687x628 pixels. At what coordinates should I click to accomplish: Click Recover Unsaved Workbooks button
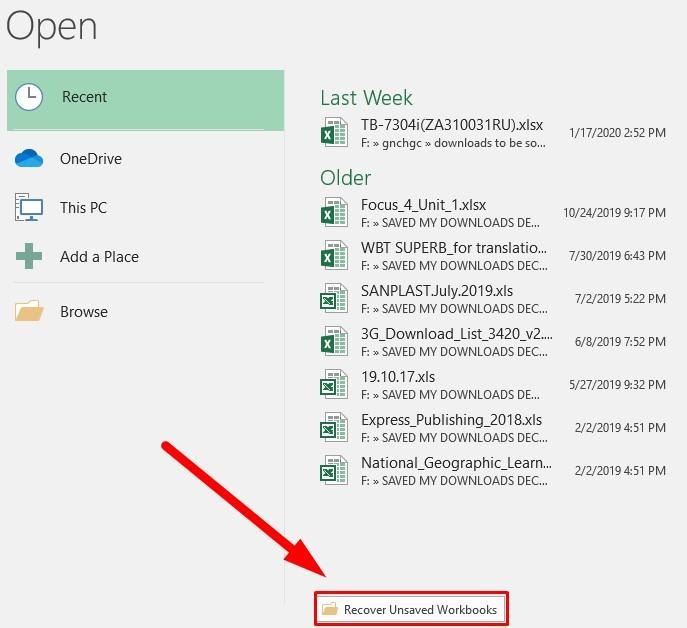pyautogui.click(x=411, y=609)
